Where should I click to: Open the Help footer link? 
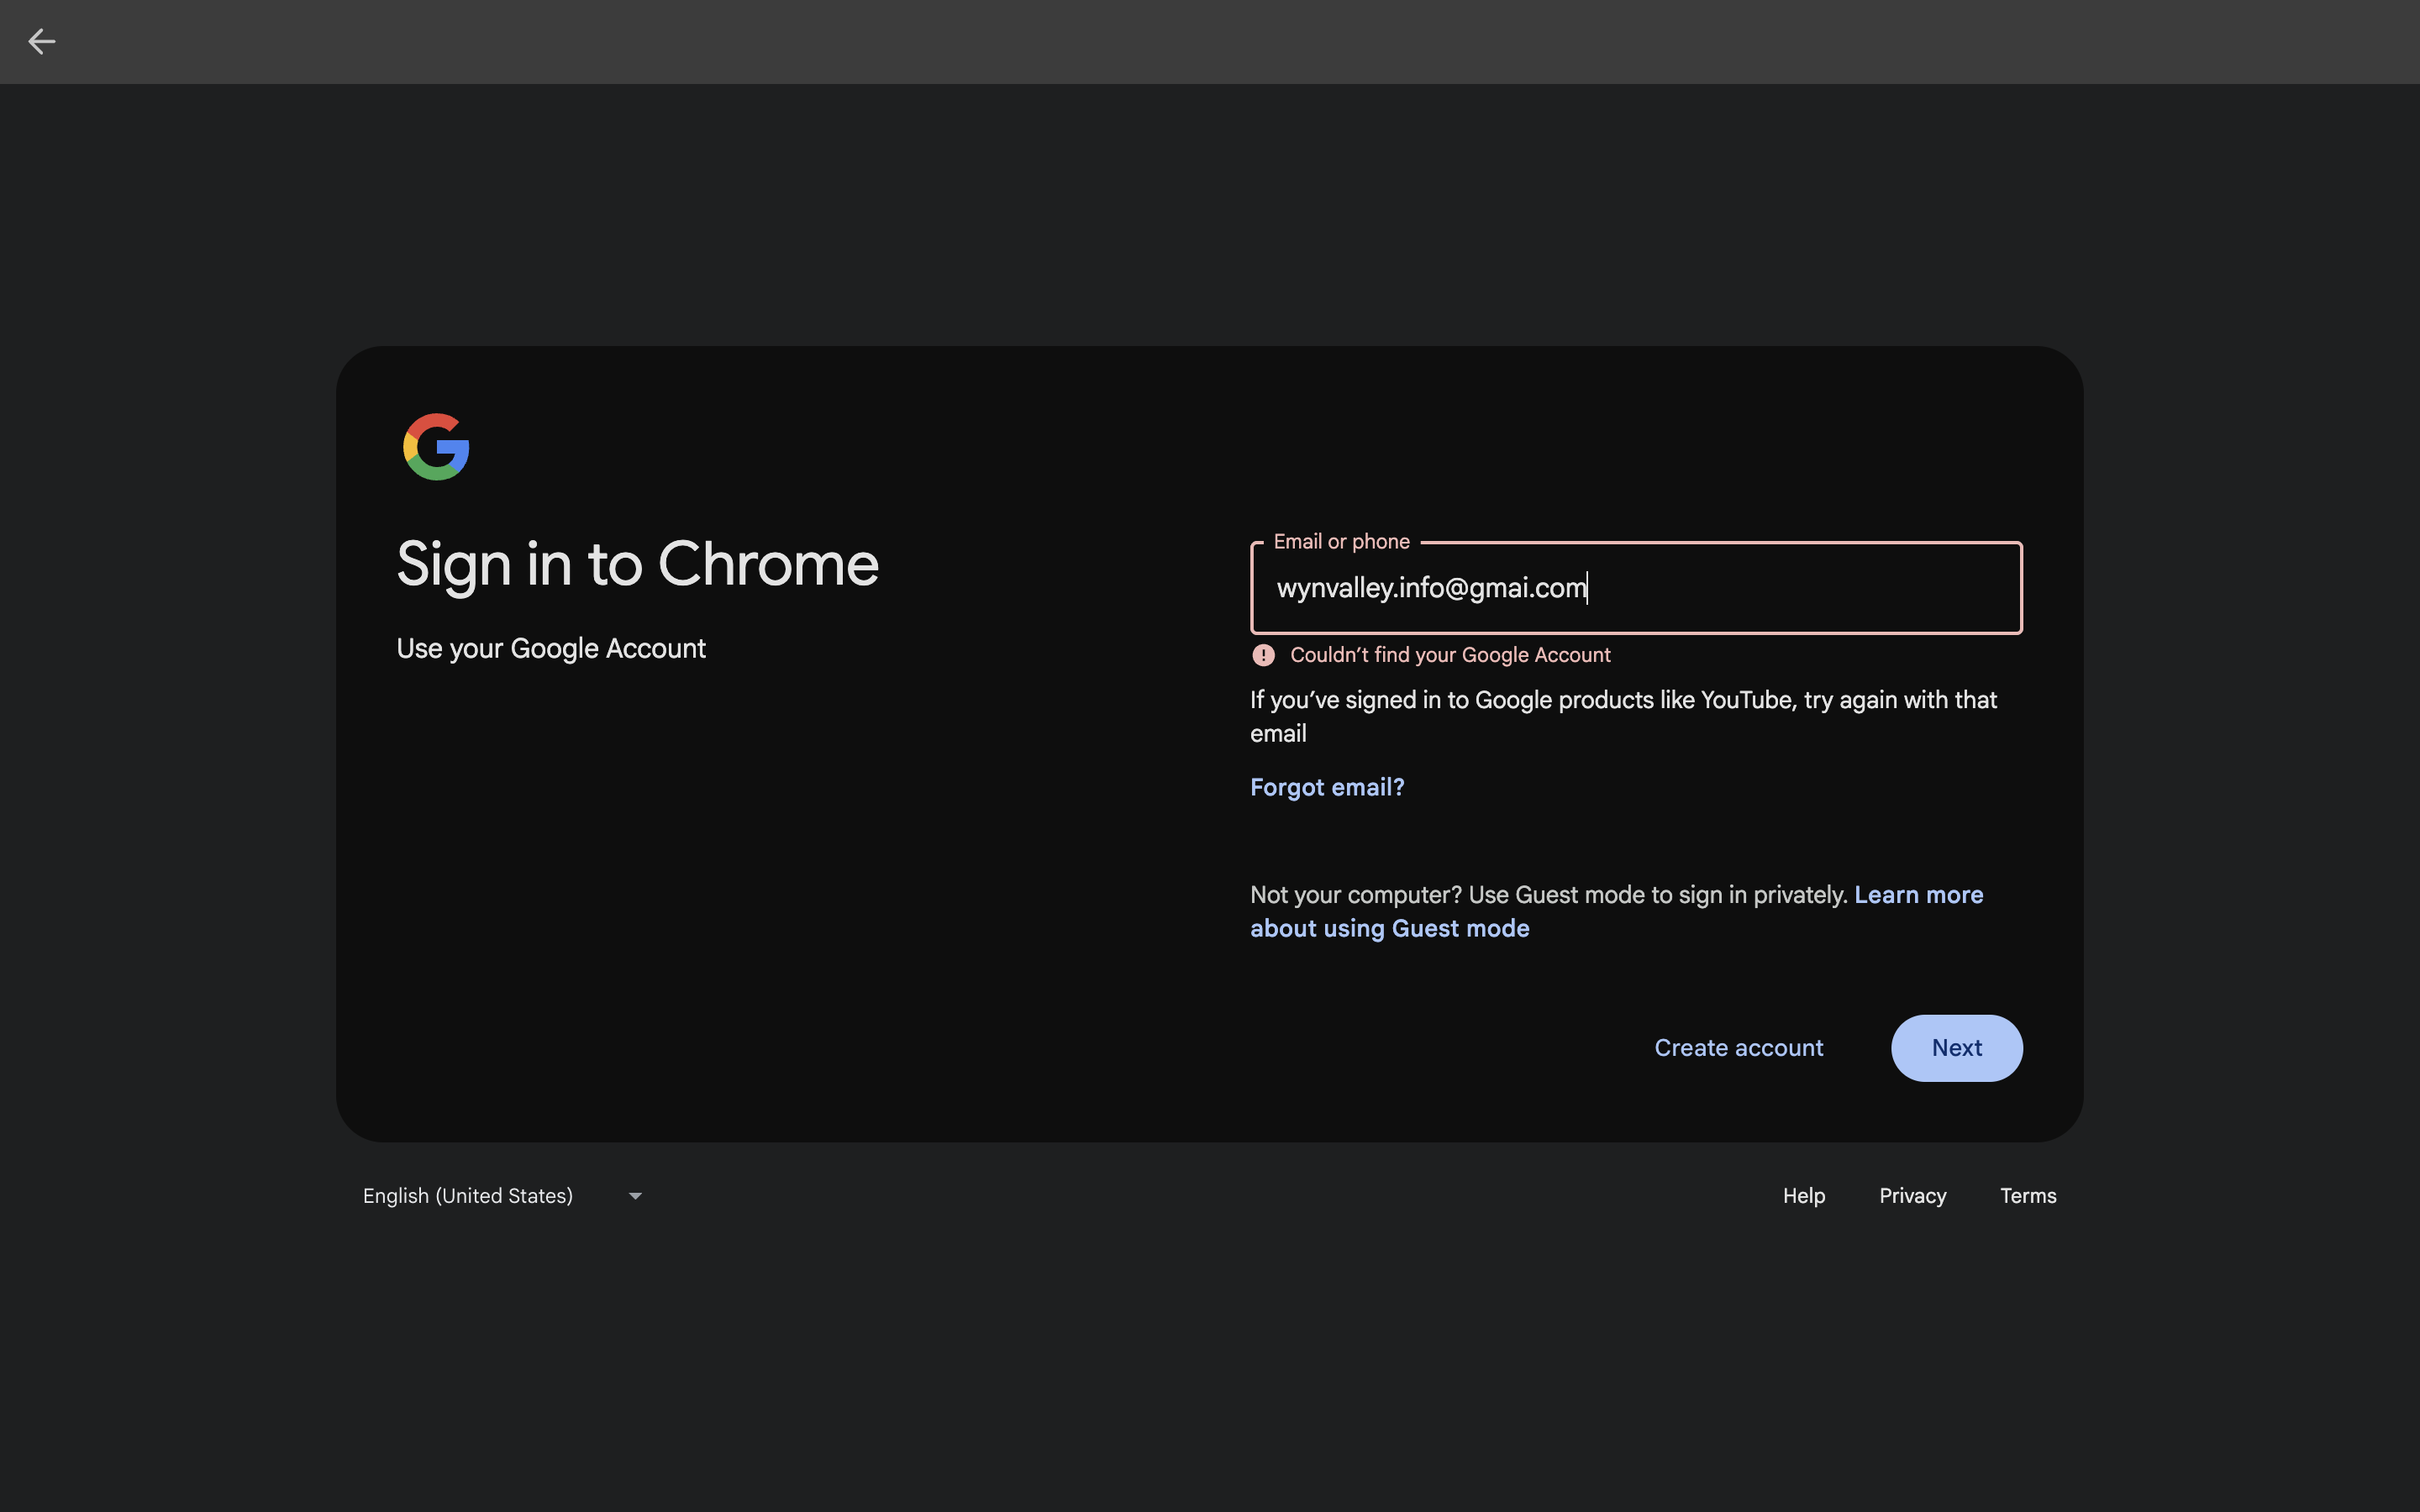click(1803, 1196)
